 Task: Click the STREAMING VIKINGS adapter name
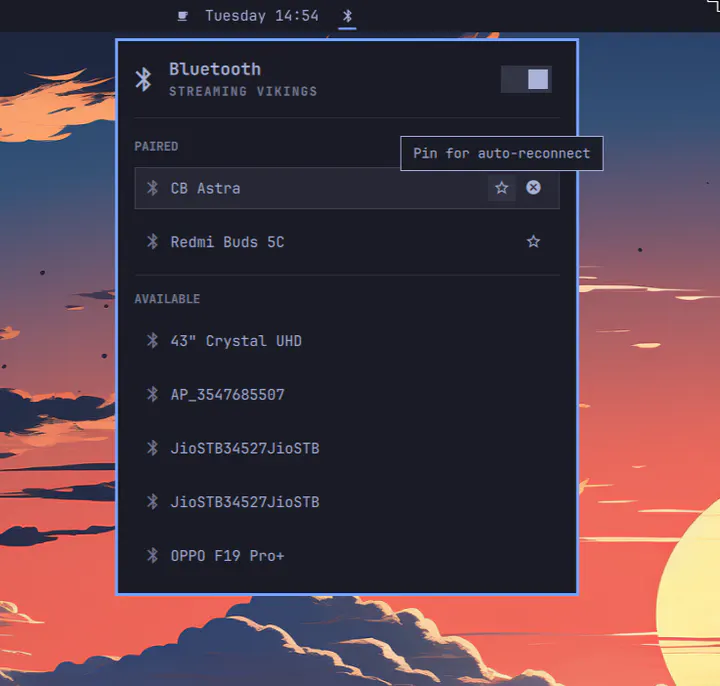(243, 91)
